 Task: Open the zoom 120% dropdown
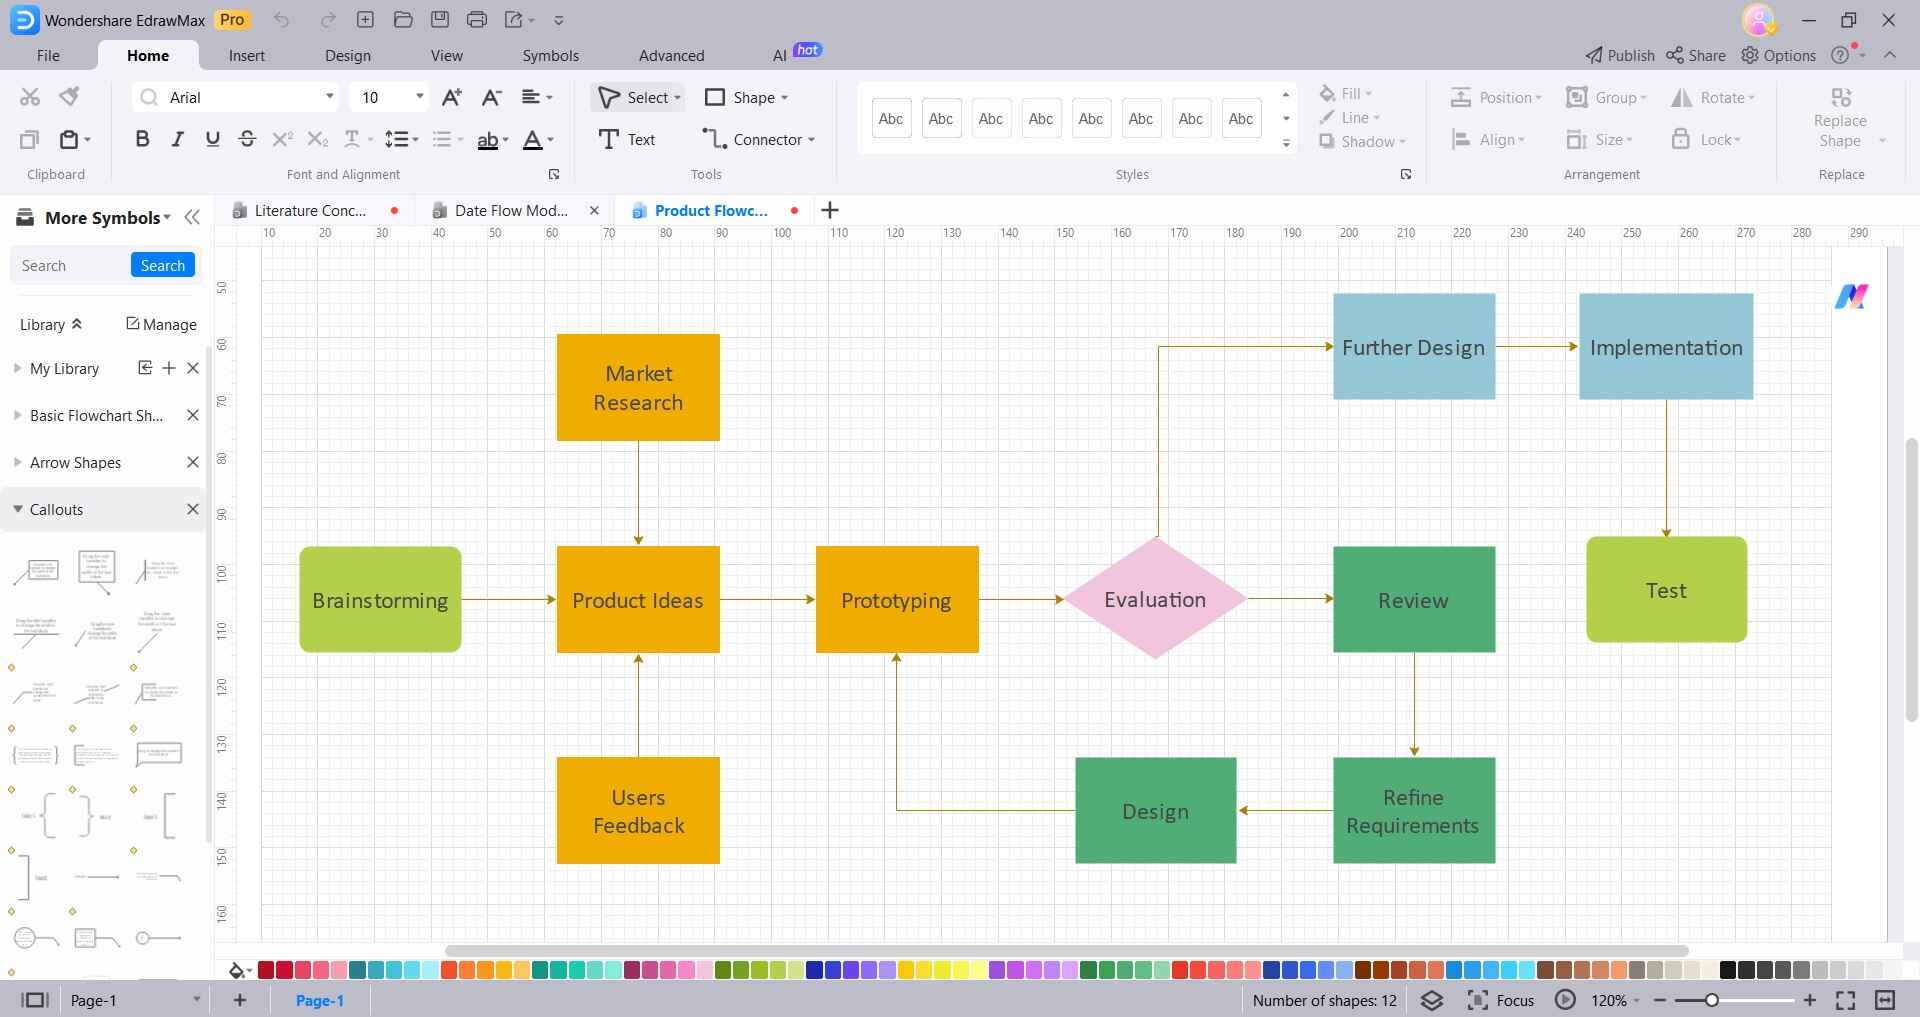point(1636,1001)
